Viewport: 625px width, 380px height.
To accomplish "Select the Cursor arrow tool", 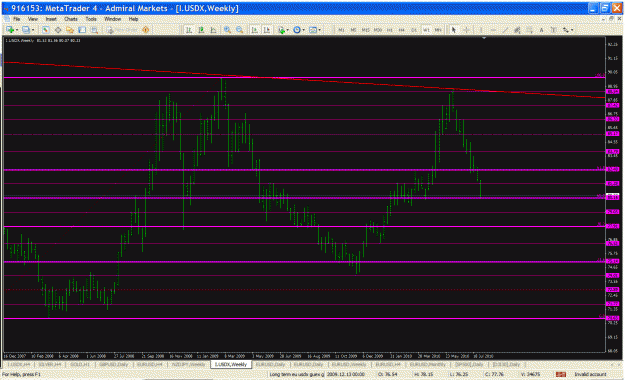I will (454, 30).
